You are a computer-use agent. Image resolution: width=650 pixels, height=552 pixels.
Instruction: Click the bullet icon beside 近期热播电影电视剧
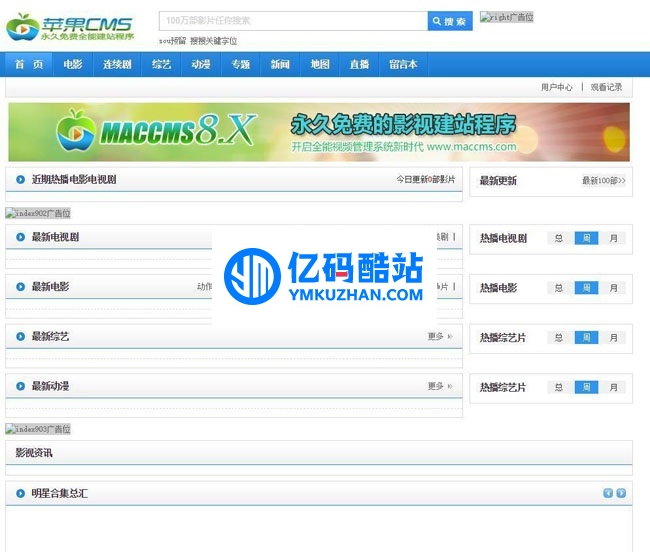click(20, 179)
